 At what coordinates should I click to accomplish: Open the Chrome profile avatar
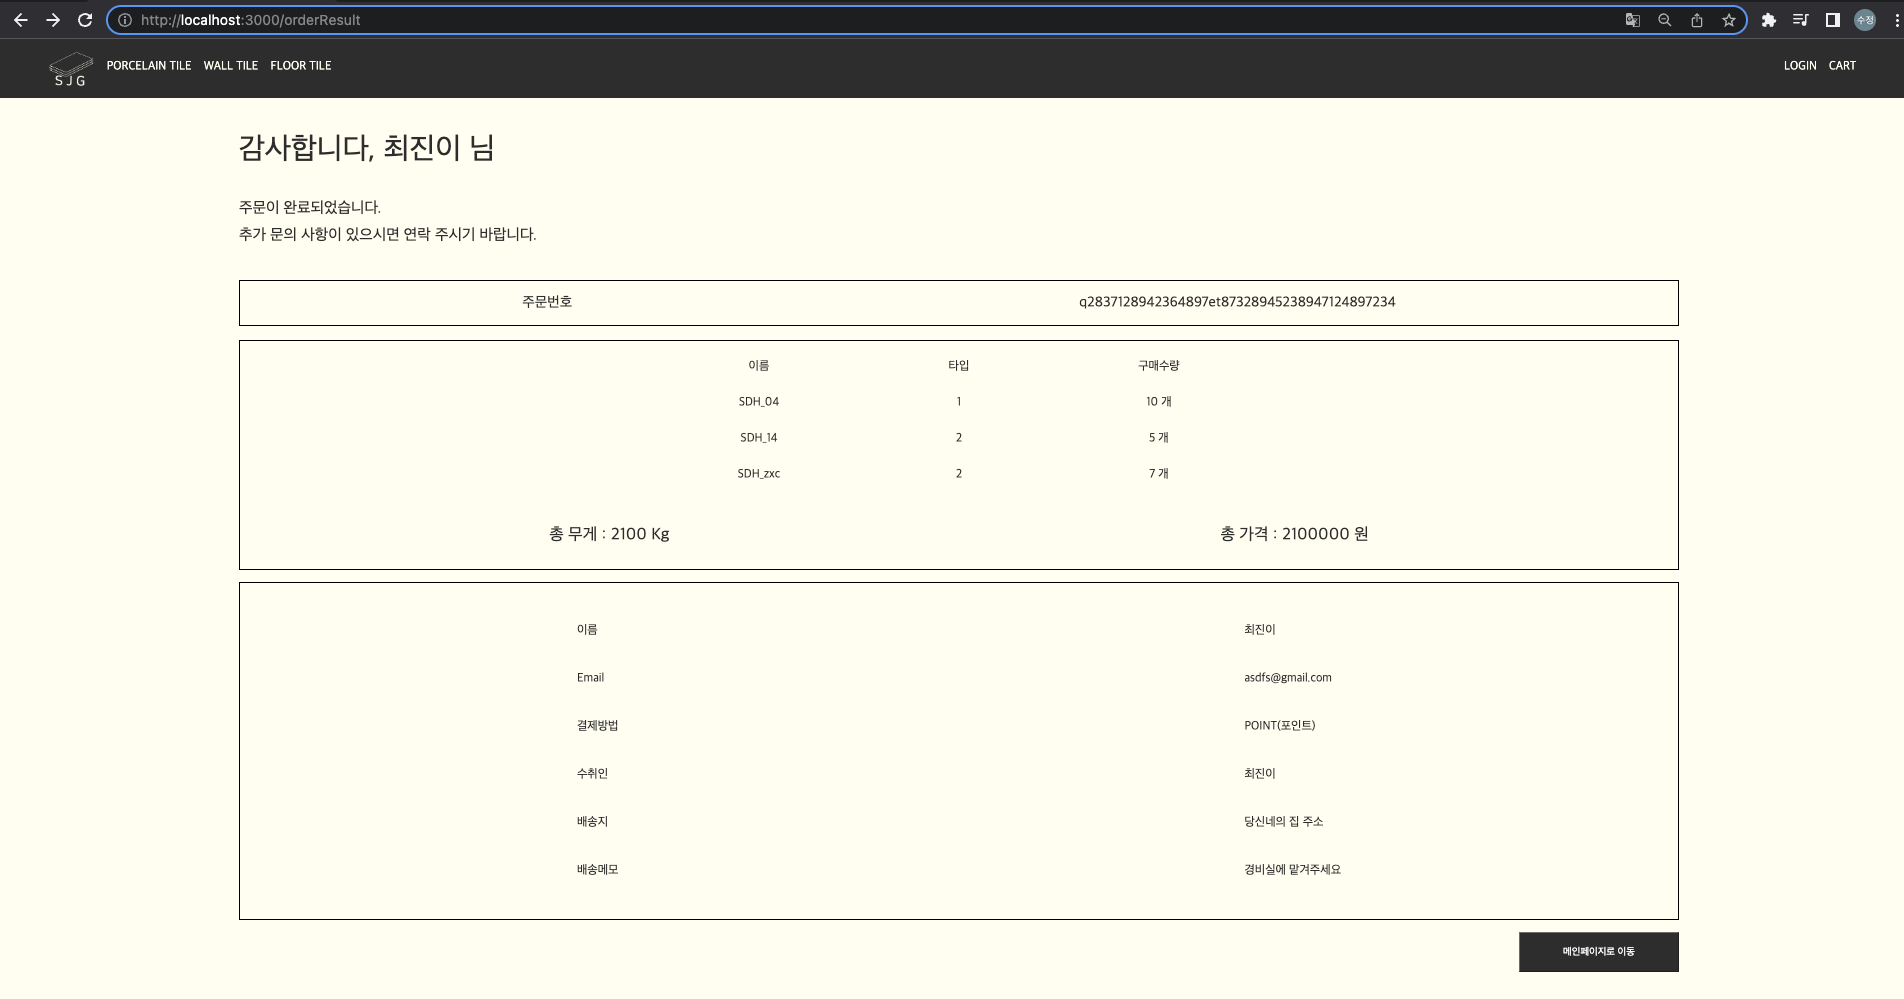[x=1865, y=20]
